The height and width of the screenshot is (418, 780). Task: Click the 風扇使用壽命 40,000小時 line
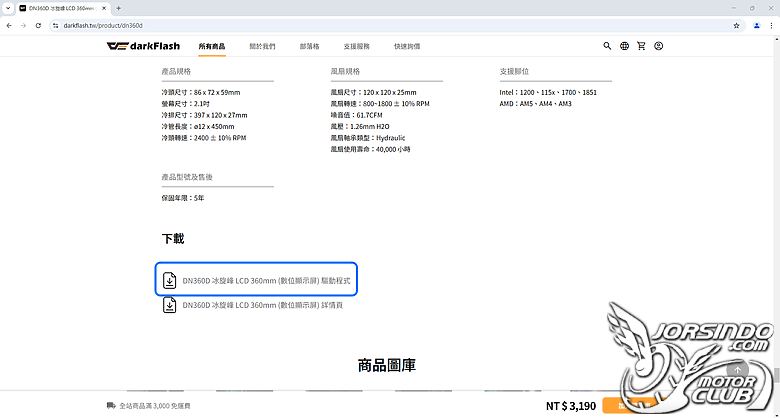point(371,149)
